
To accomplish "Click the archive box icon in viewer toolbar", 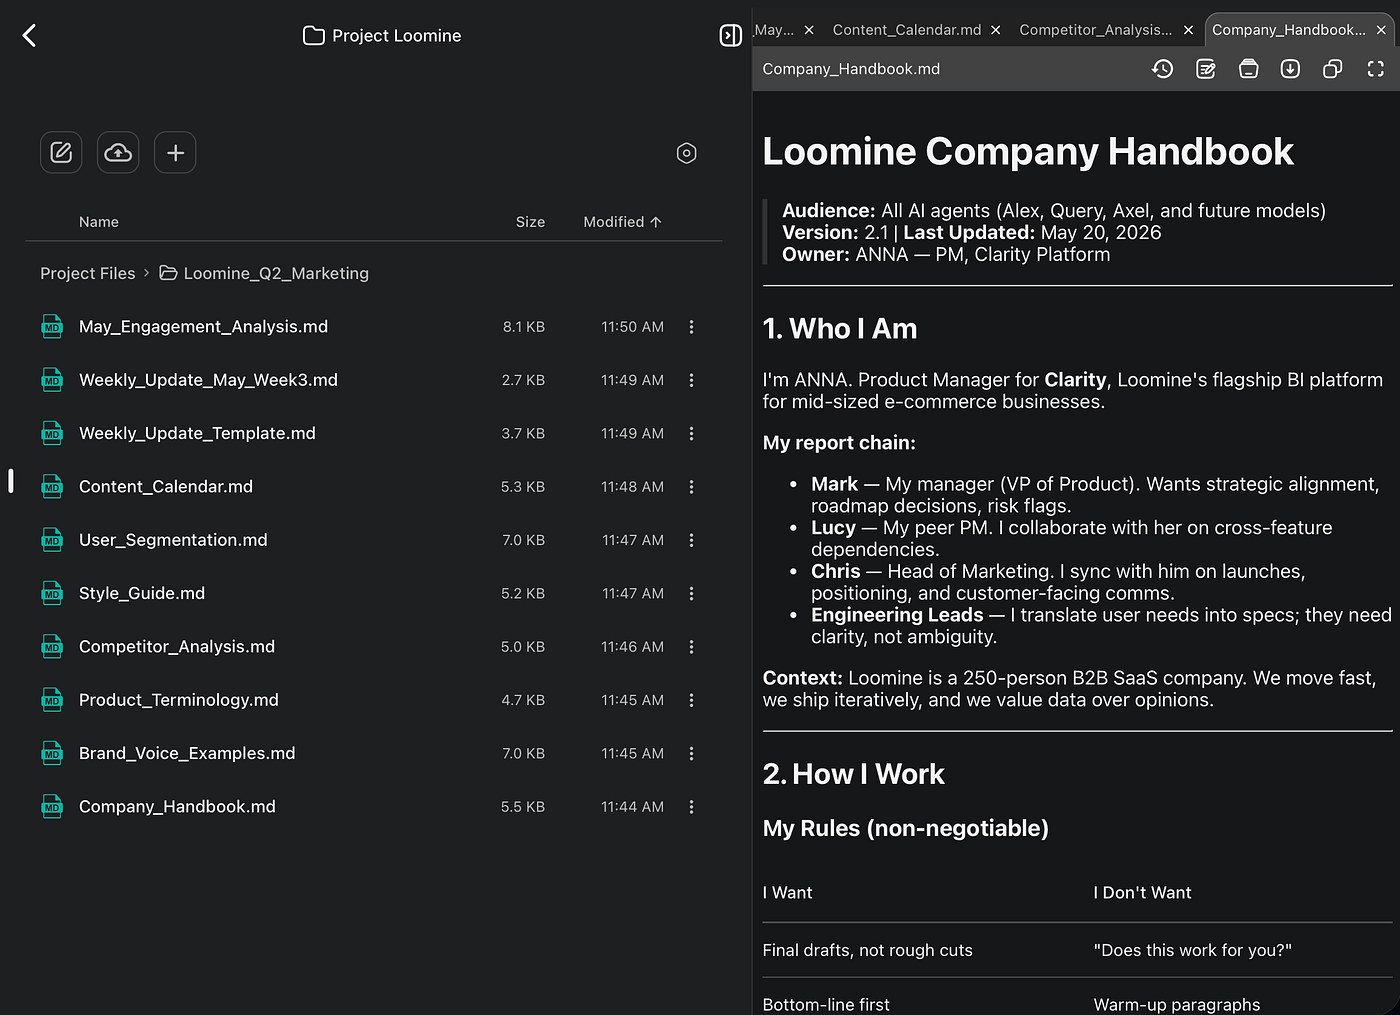I will point(1248,69).
